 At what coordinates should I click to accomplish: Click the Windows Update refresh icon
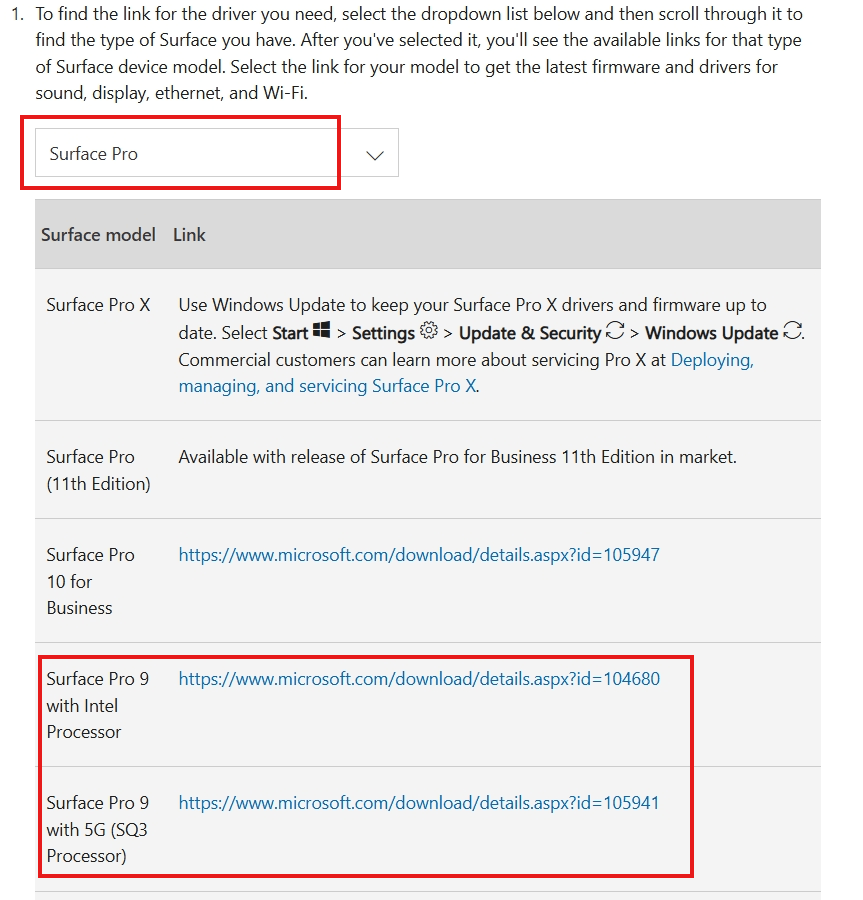coord(792,331)
